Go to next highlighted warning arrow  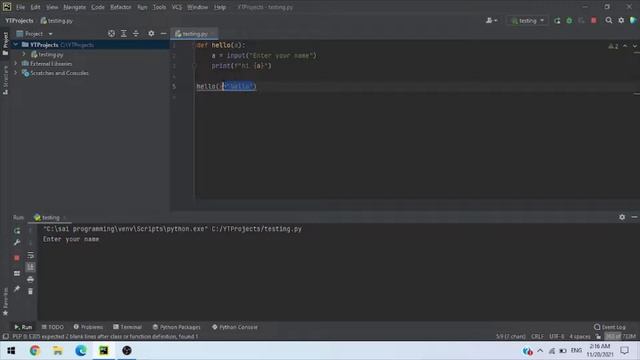tap(634, 46)
